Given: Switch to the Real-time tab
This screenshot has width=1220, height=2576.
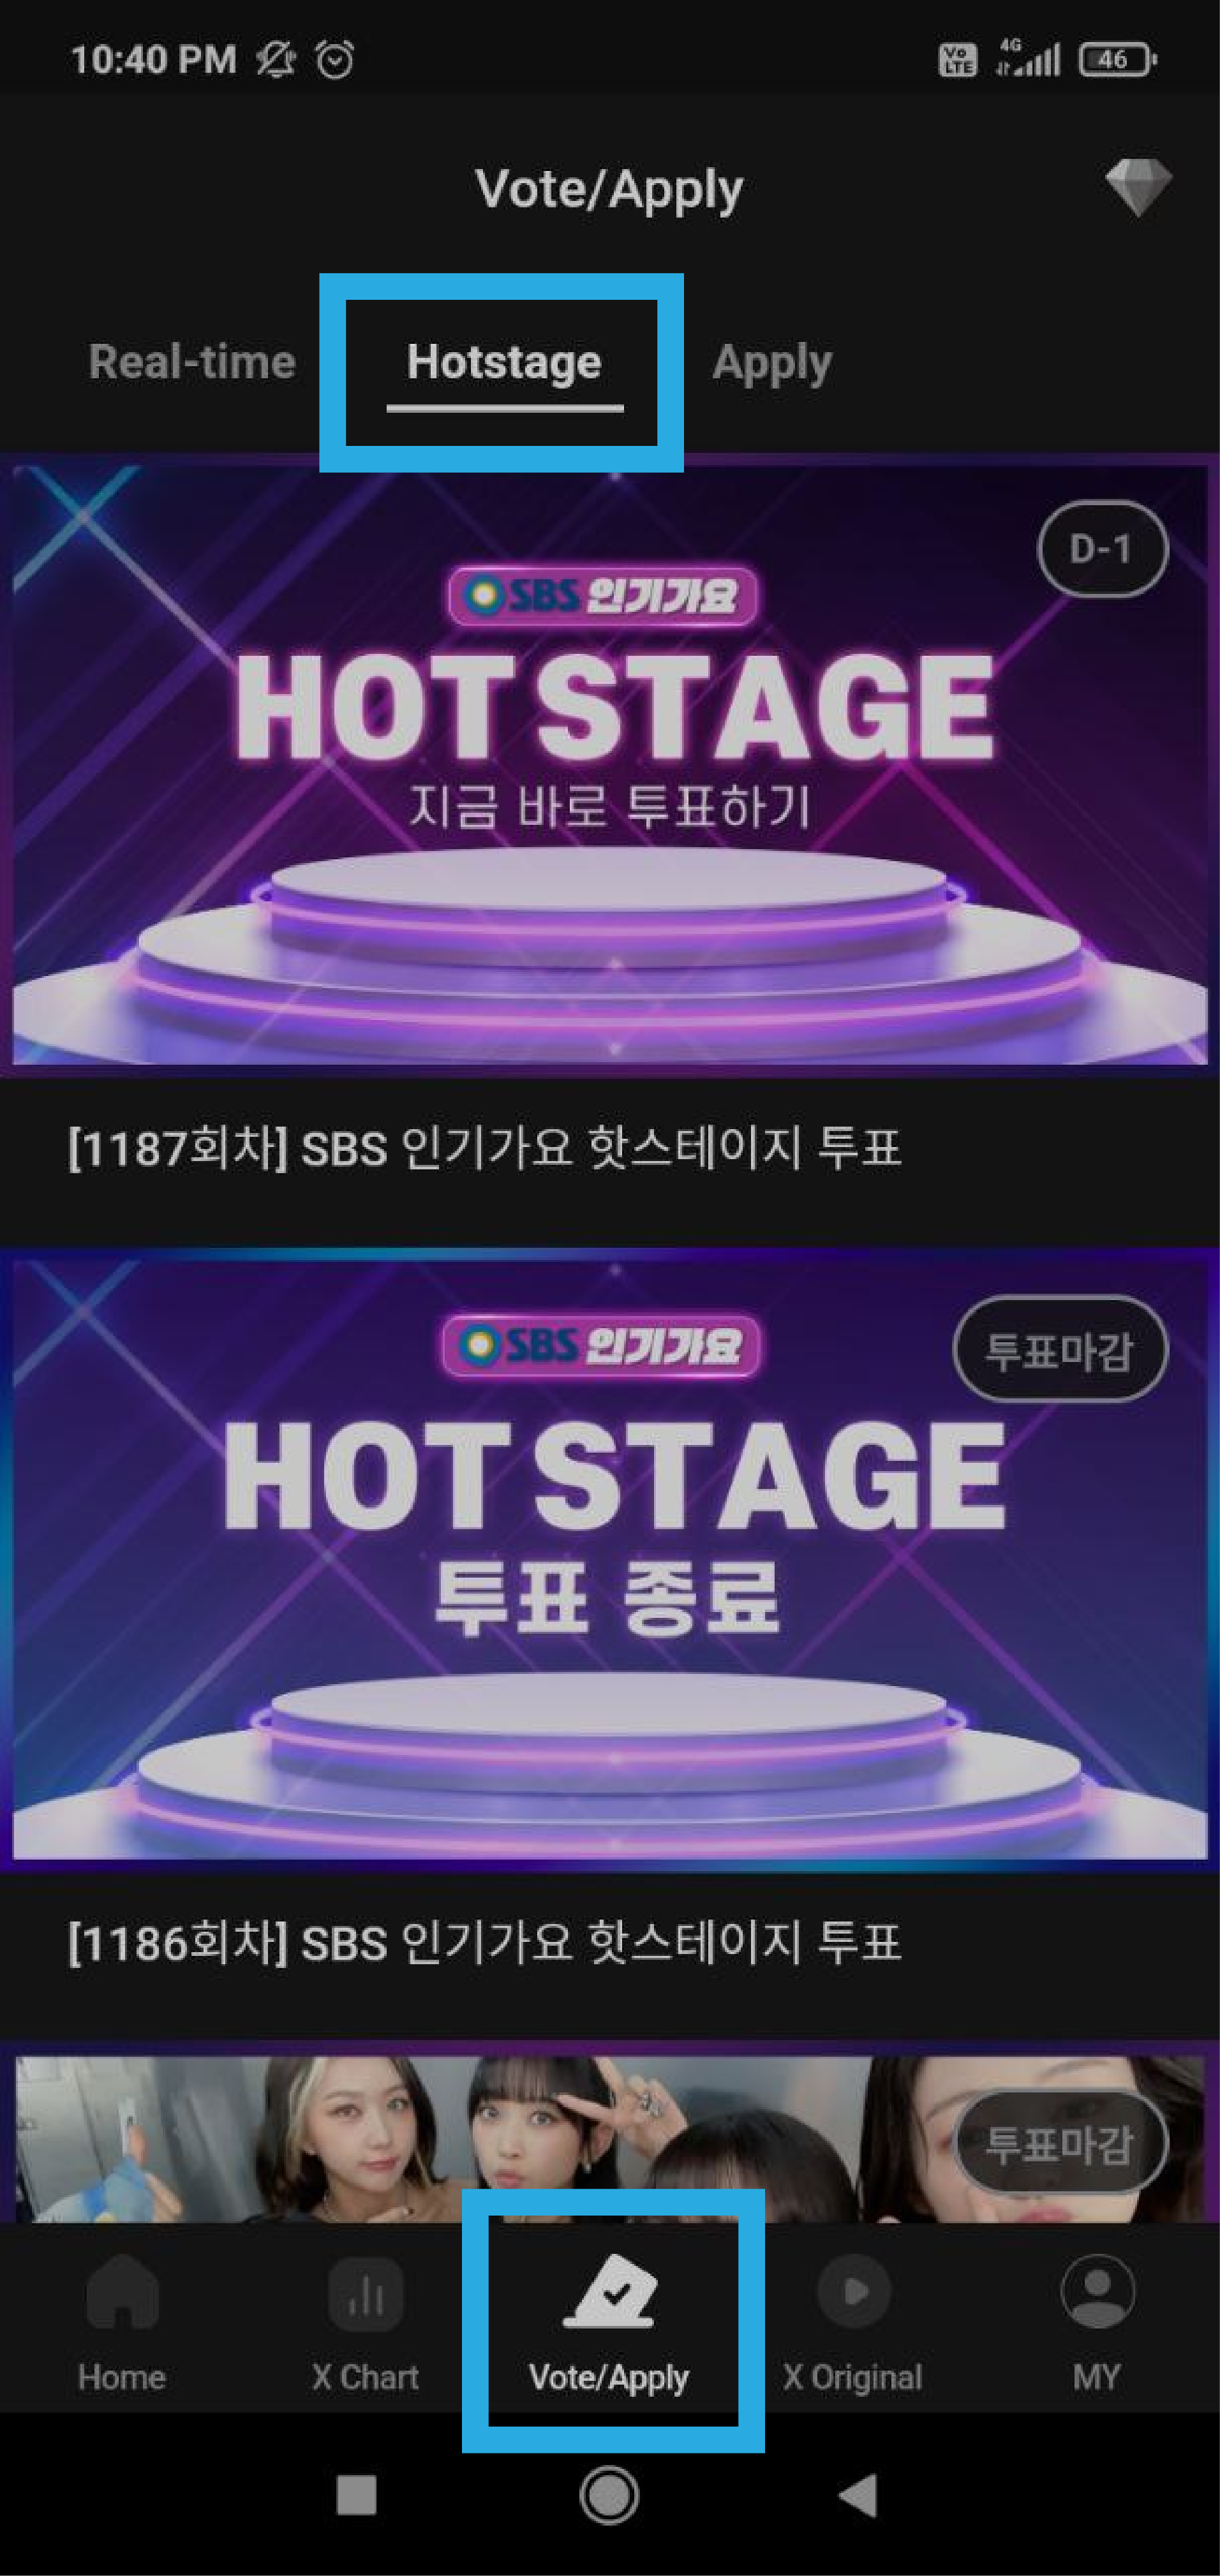Looking at the screenshot, I should pos(192,362).
